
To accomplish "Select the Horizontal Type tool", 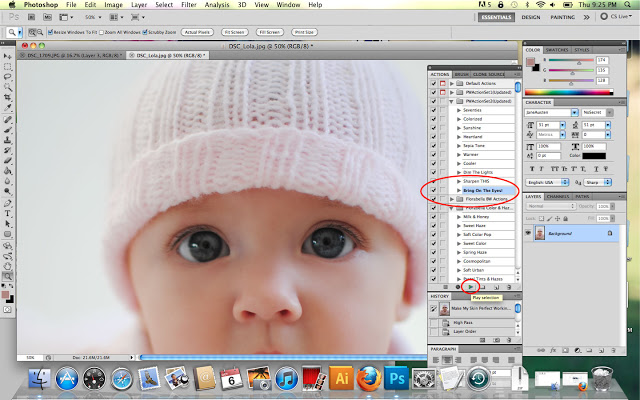I will coord(7,213).
